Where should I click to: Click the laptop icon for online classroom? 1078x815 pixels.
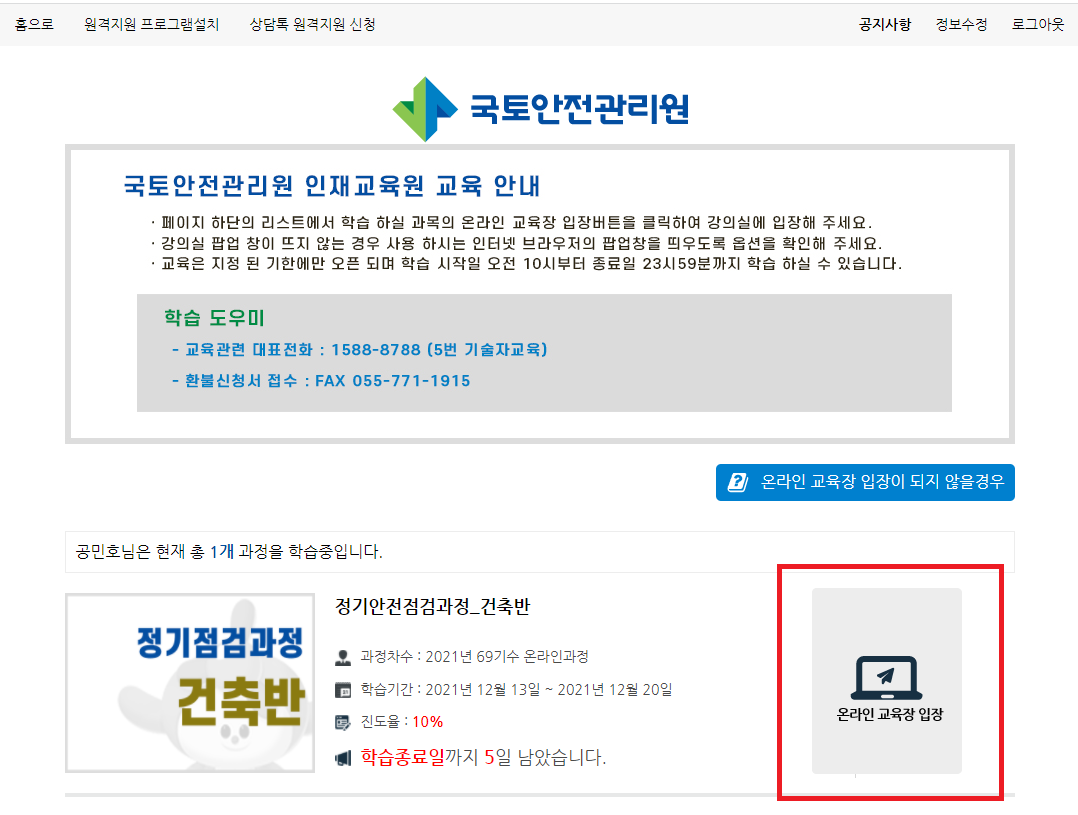pos(886,677)
